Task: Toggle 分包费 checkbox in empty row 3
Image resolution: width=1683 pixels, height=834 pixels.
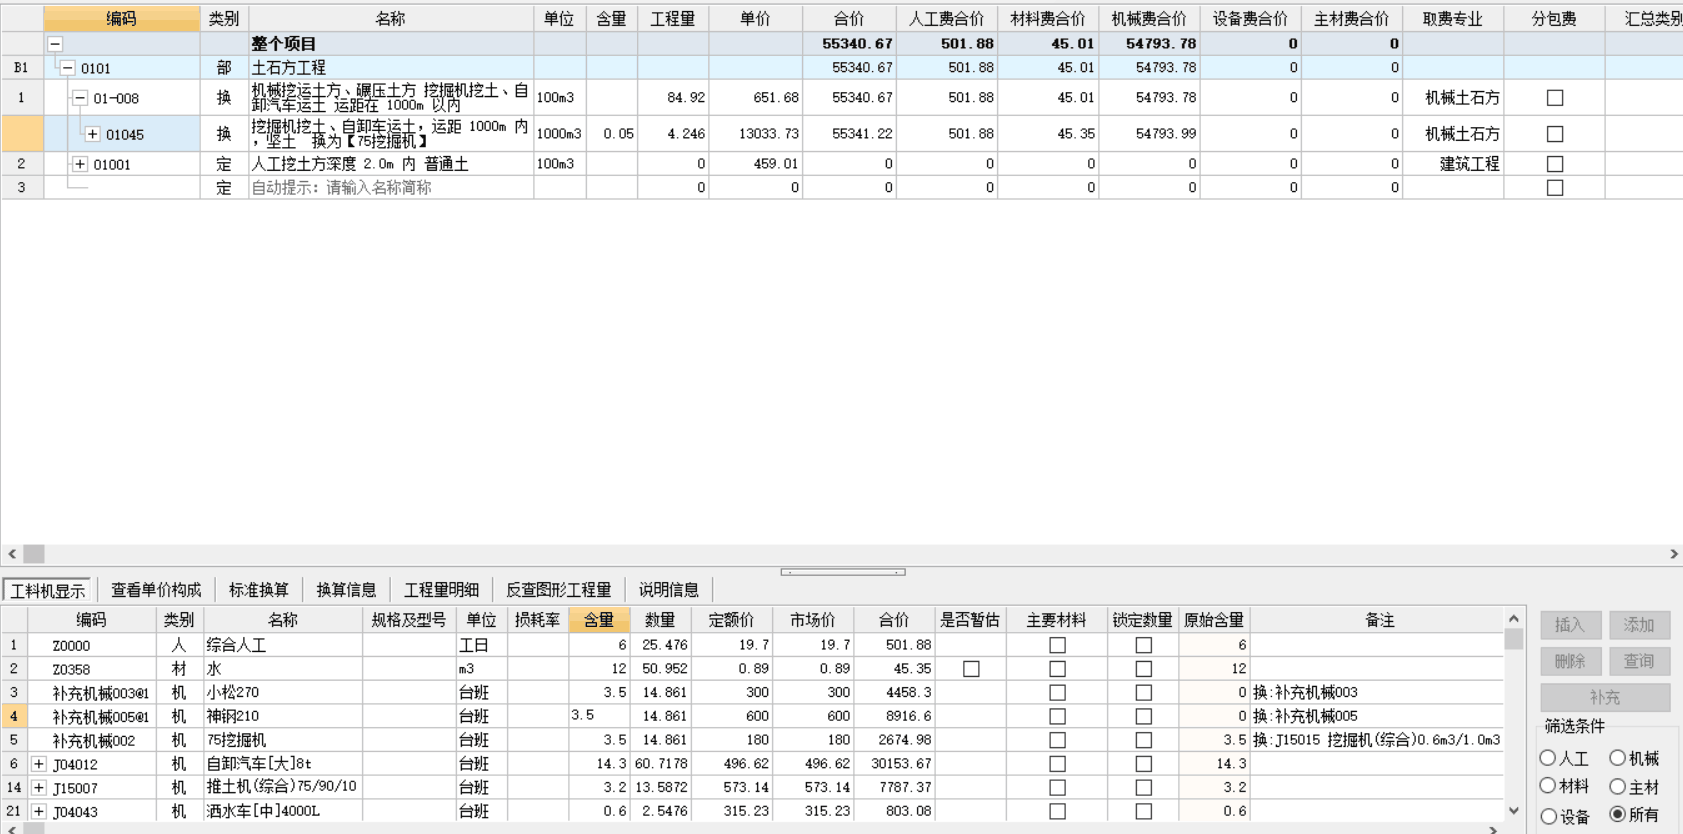Action: pyautogui.click(x=1555, y=188)
